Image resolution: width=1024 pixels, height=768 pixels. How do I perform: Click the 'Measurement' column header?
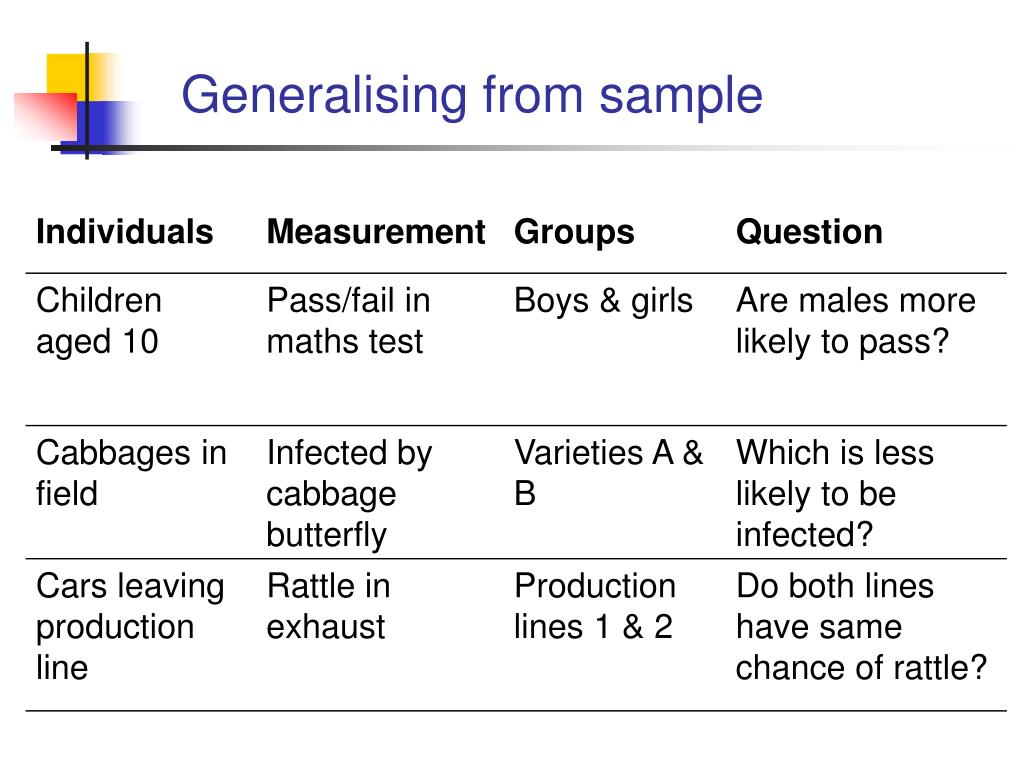(x=376, y=232)
